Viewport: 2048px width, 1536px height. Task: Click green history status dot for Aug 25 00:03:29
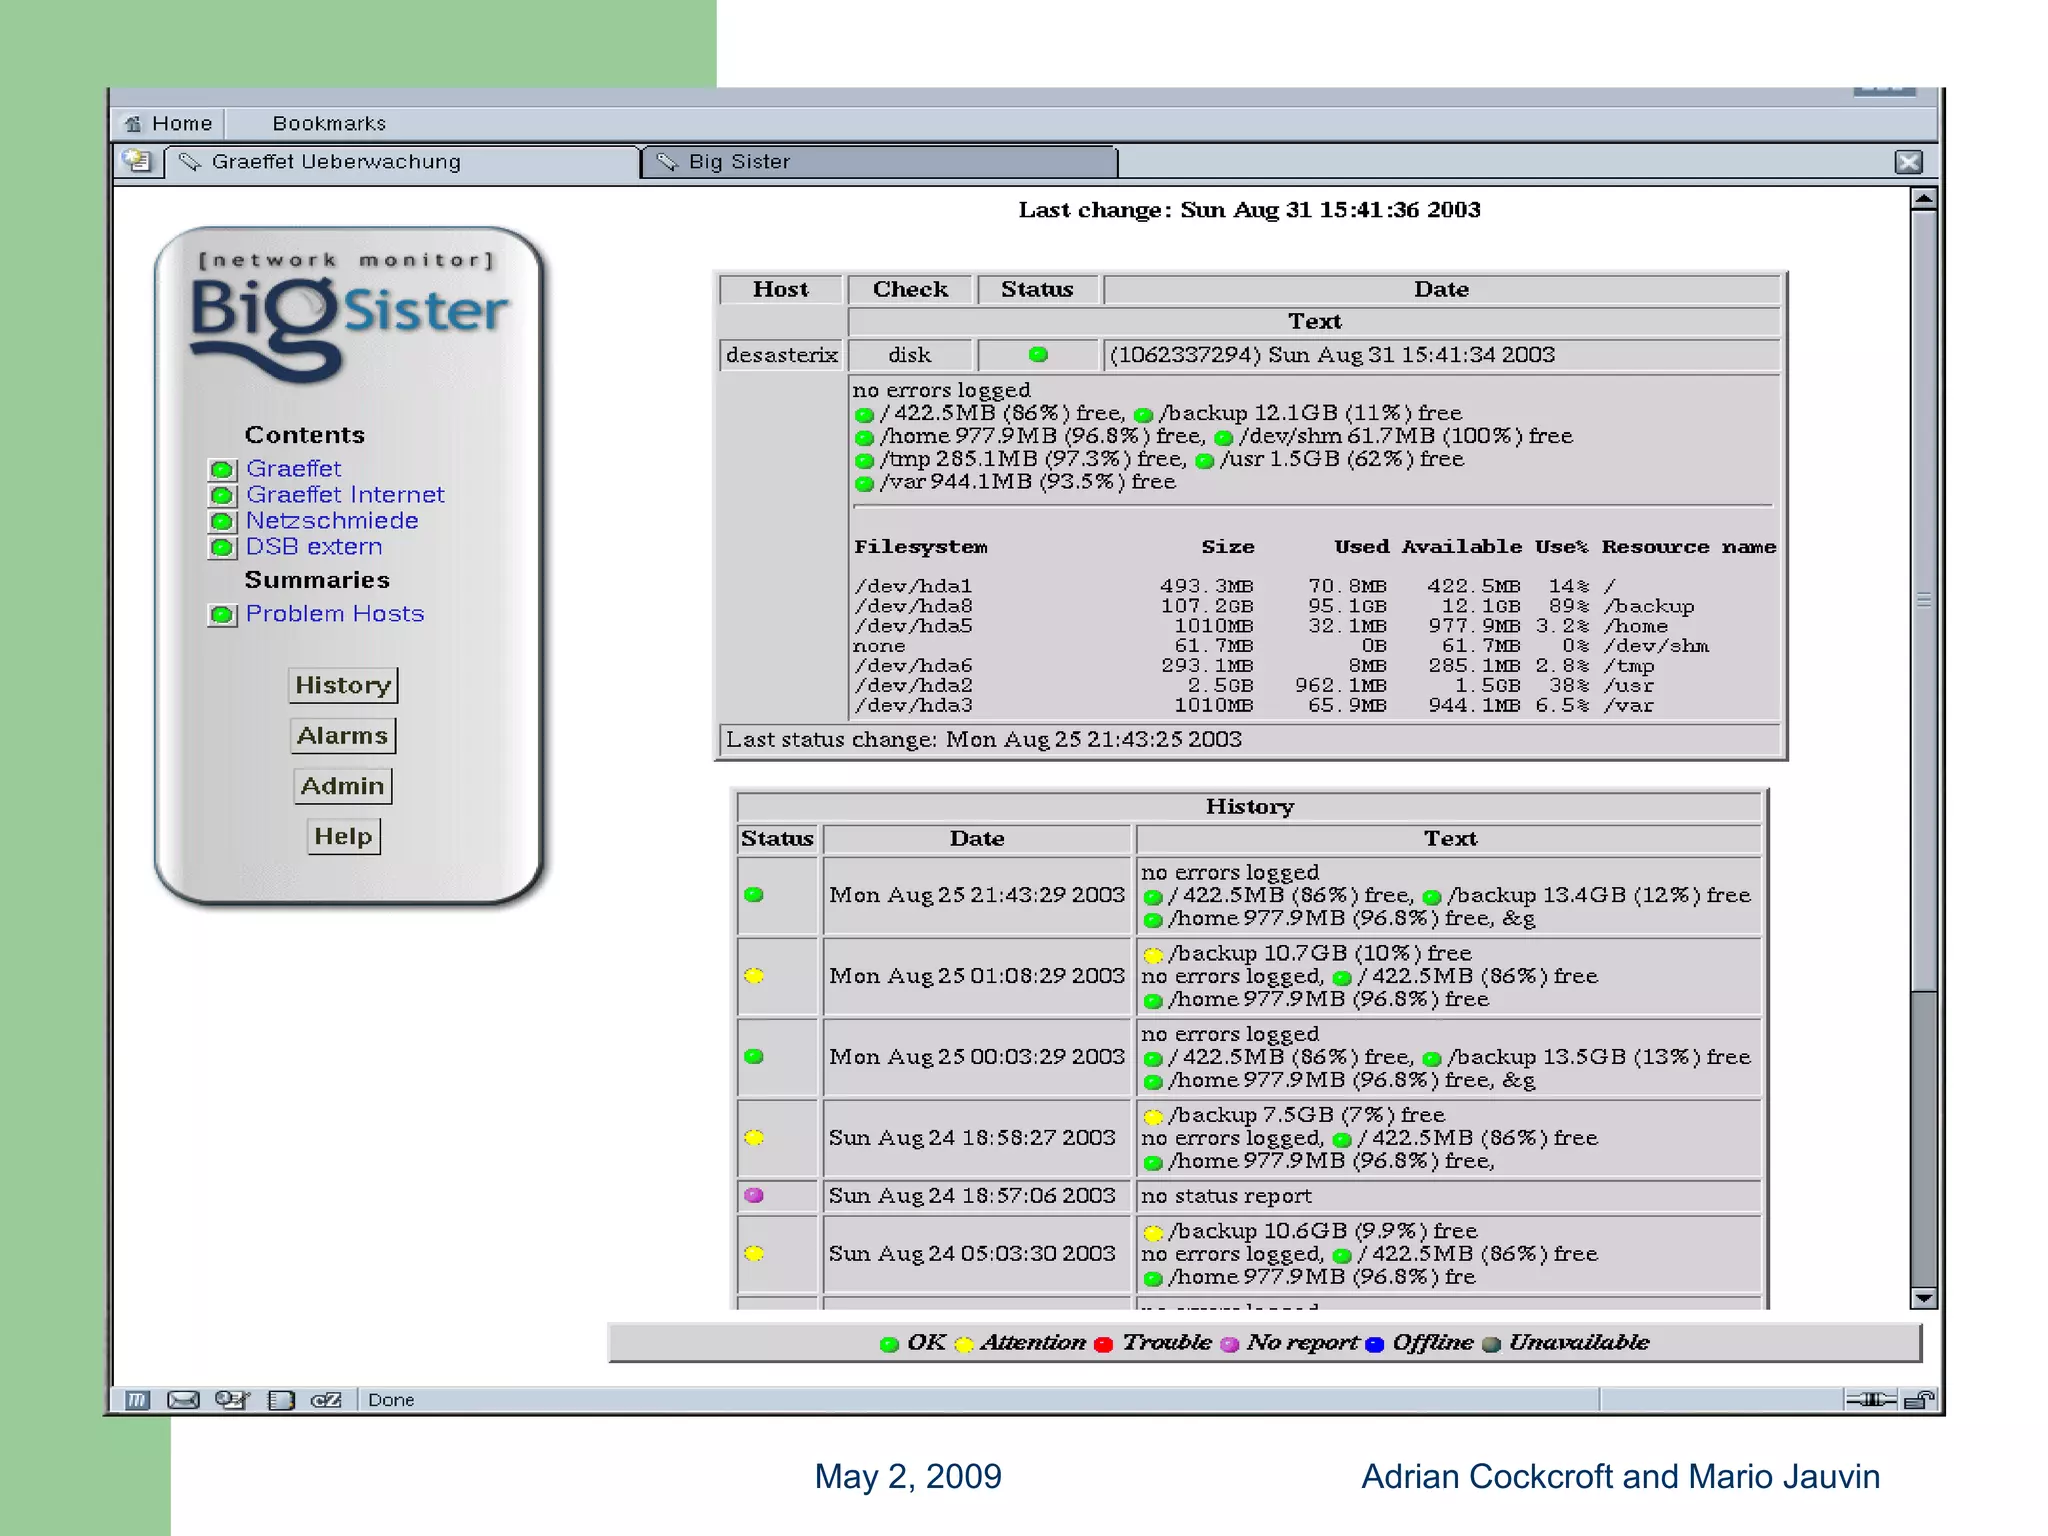pos(754,1057)
